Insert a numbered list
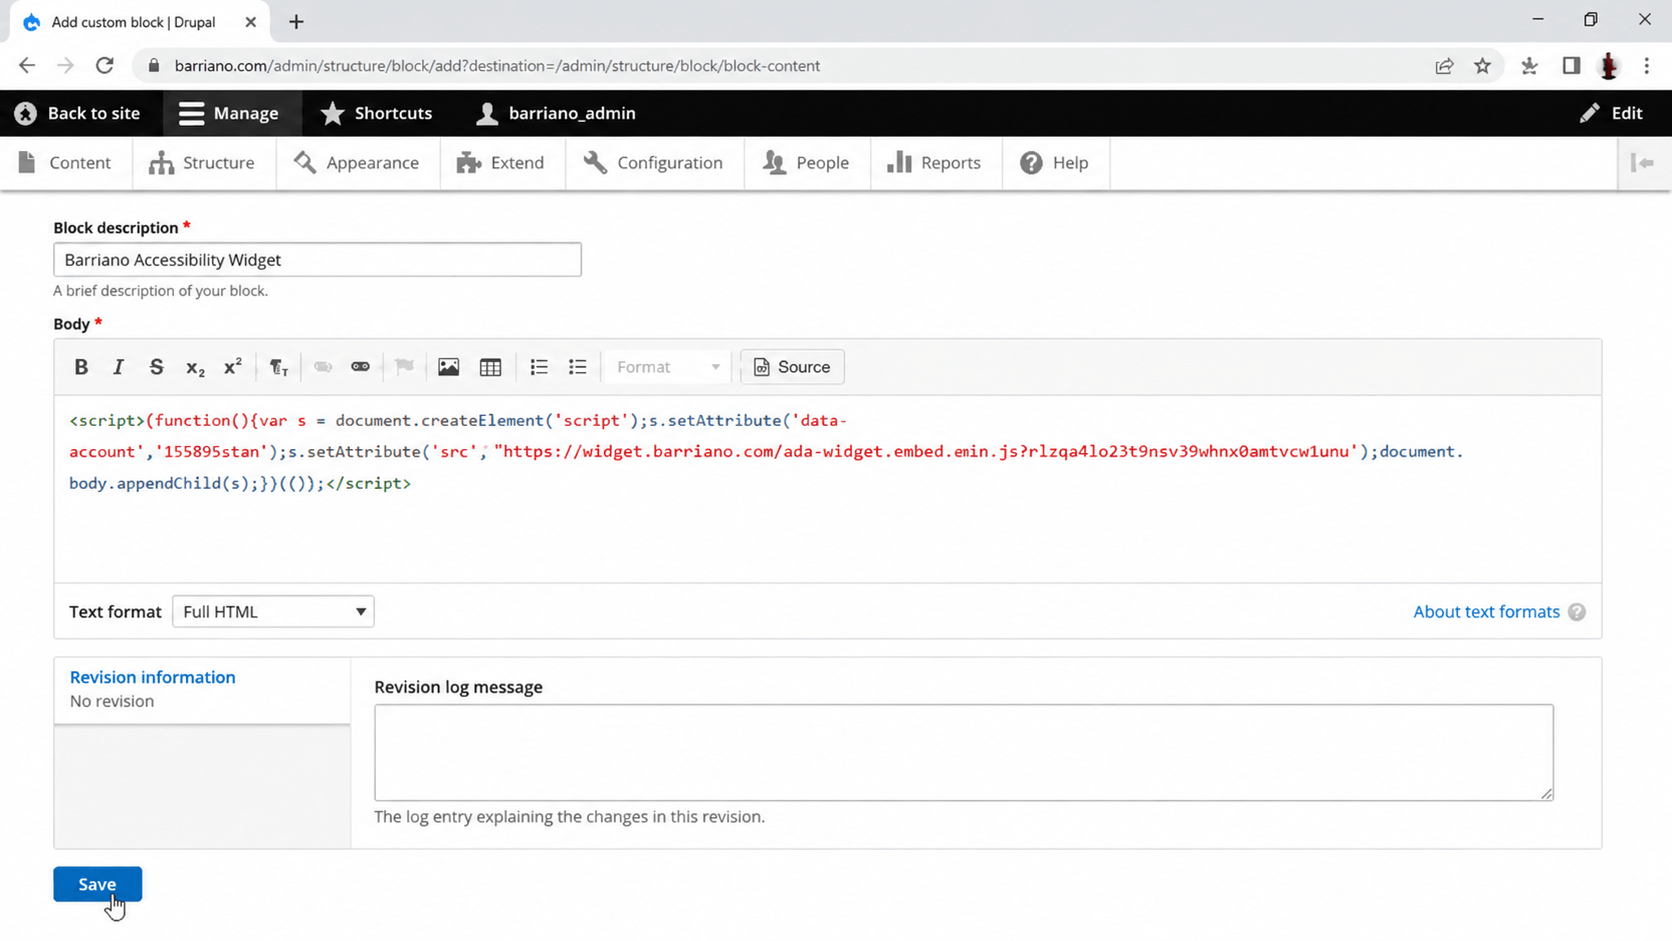1672x941 pixels. click(x=539, y=367)
